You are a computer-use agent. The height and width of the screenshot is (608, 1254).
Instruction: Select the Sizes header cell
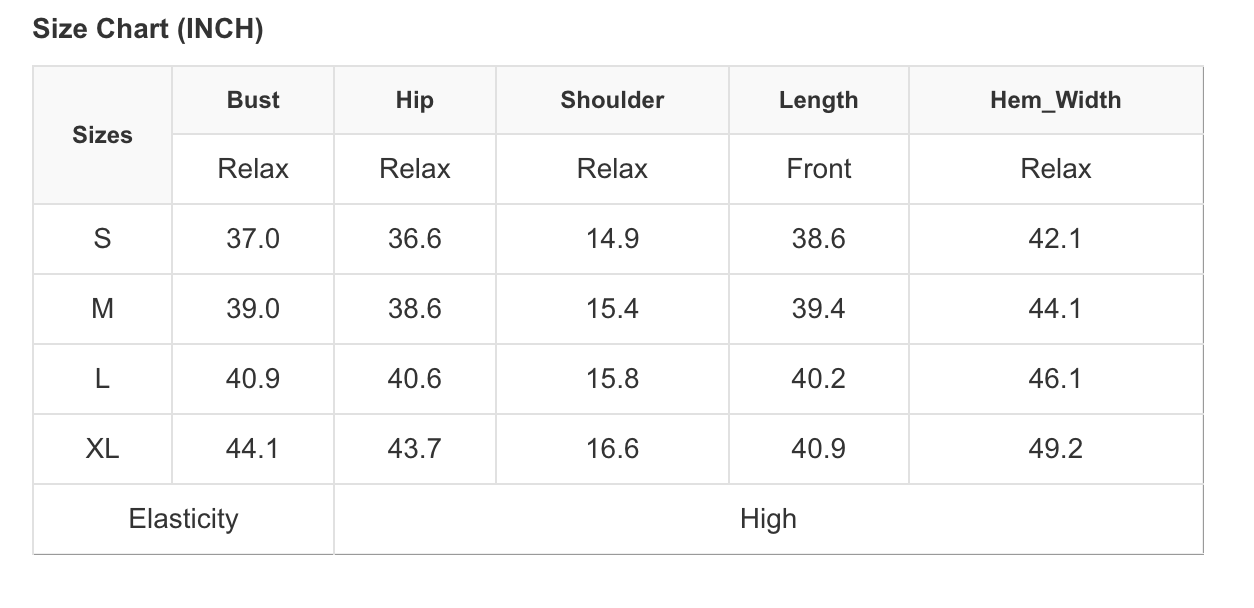click(102, 135)
